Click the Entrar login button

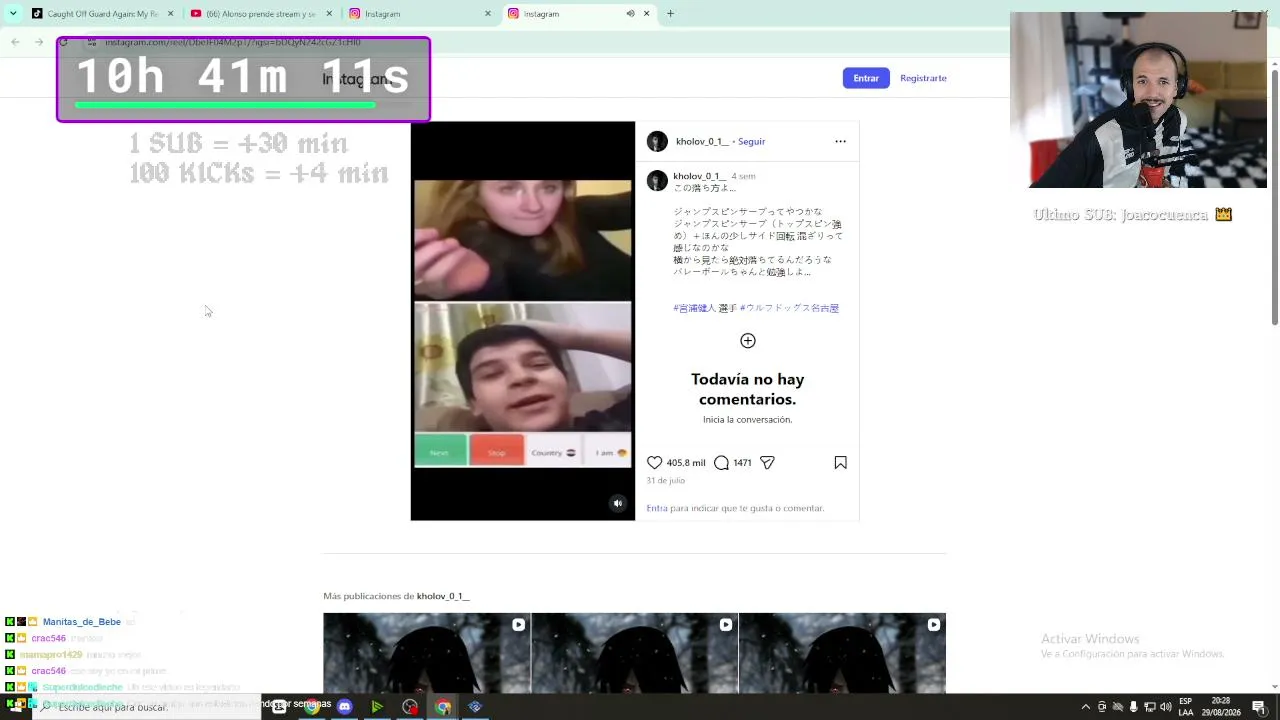click(x=866, y=78)
